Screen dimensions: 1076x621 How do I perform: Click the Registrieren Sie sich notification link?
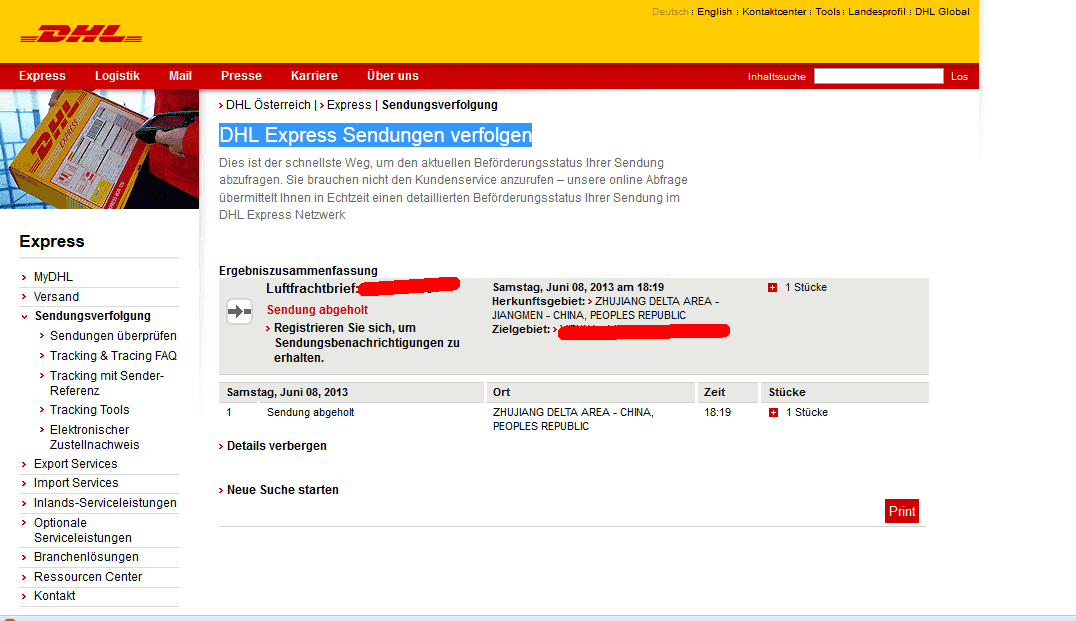pyautogui.click(x=366, y=342)
